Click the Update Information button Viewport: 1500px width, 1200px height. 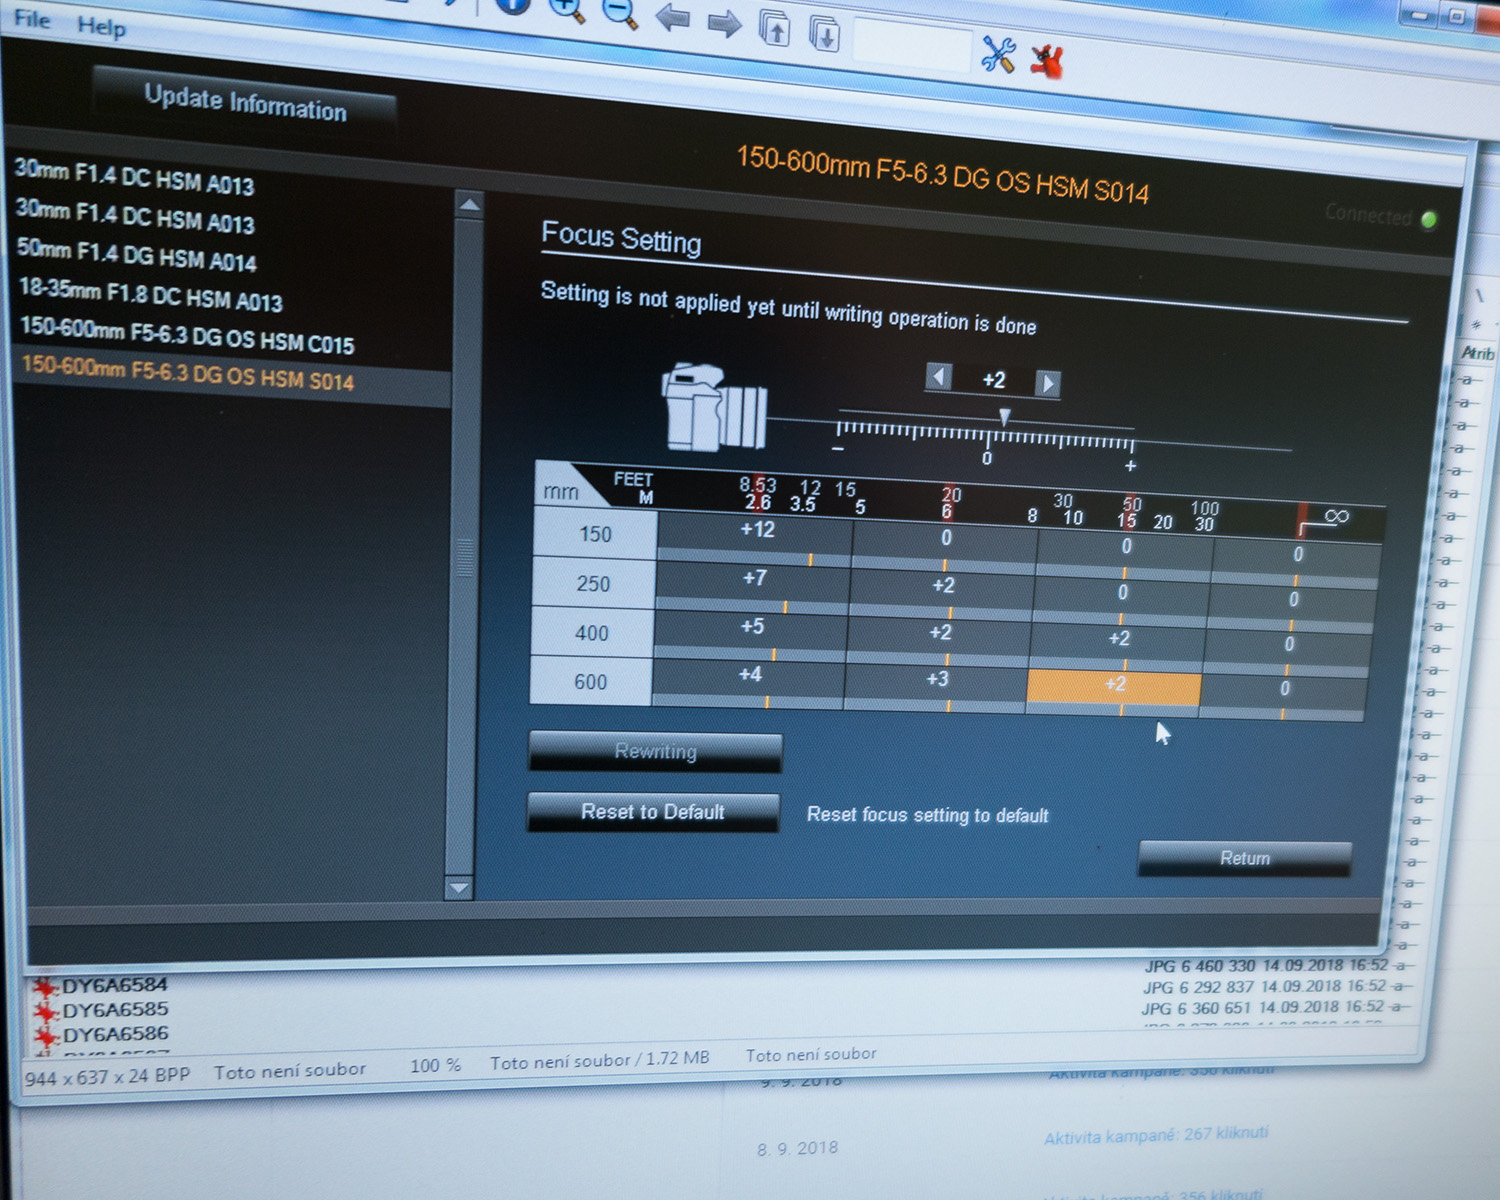[245, 102]
